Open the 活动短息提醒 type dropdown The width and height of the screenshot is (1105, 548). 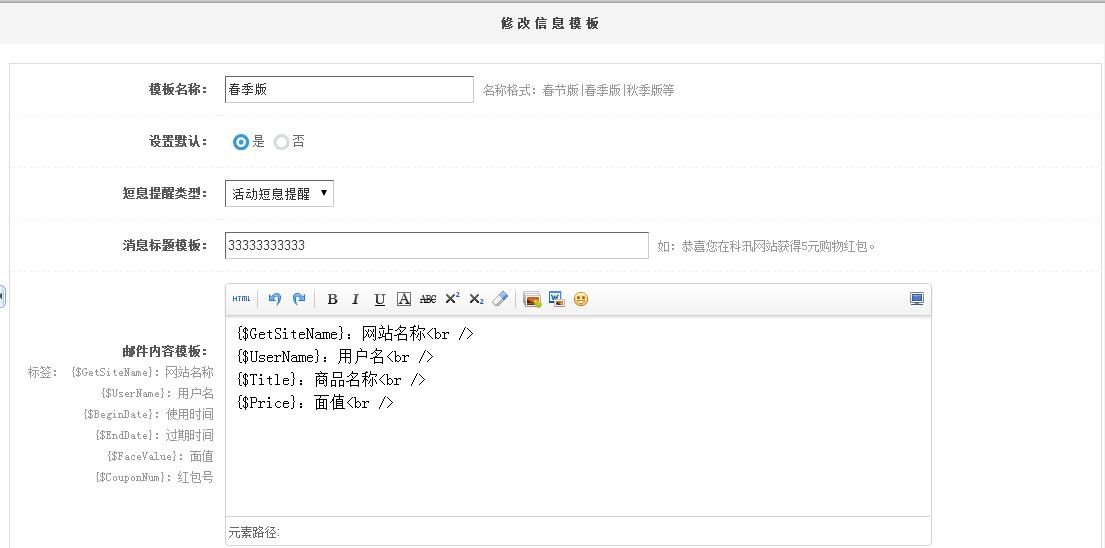(279, 194)
